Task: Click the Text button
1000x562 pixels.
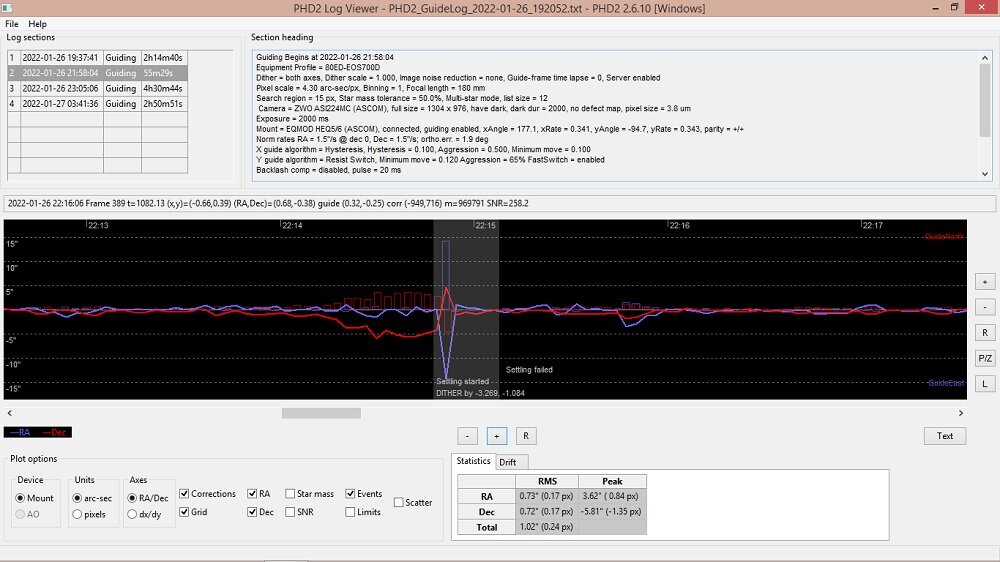Action: [945, 436]
